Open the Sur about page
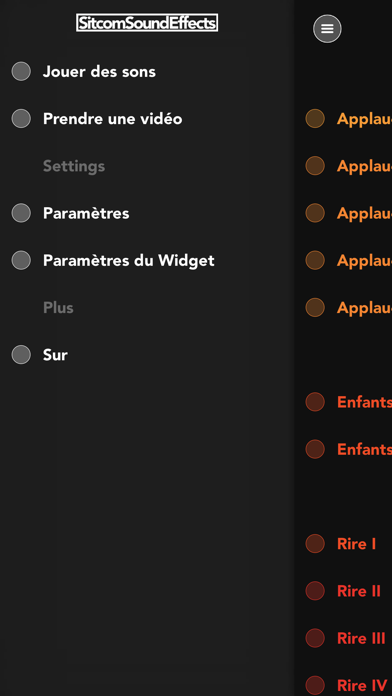The width and height of the screenshot is (392, 696). click(55, 355)
